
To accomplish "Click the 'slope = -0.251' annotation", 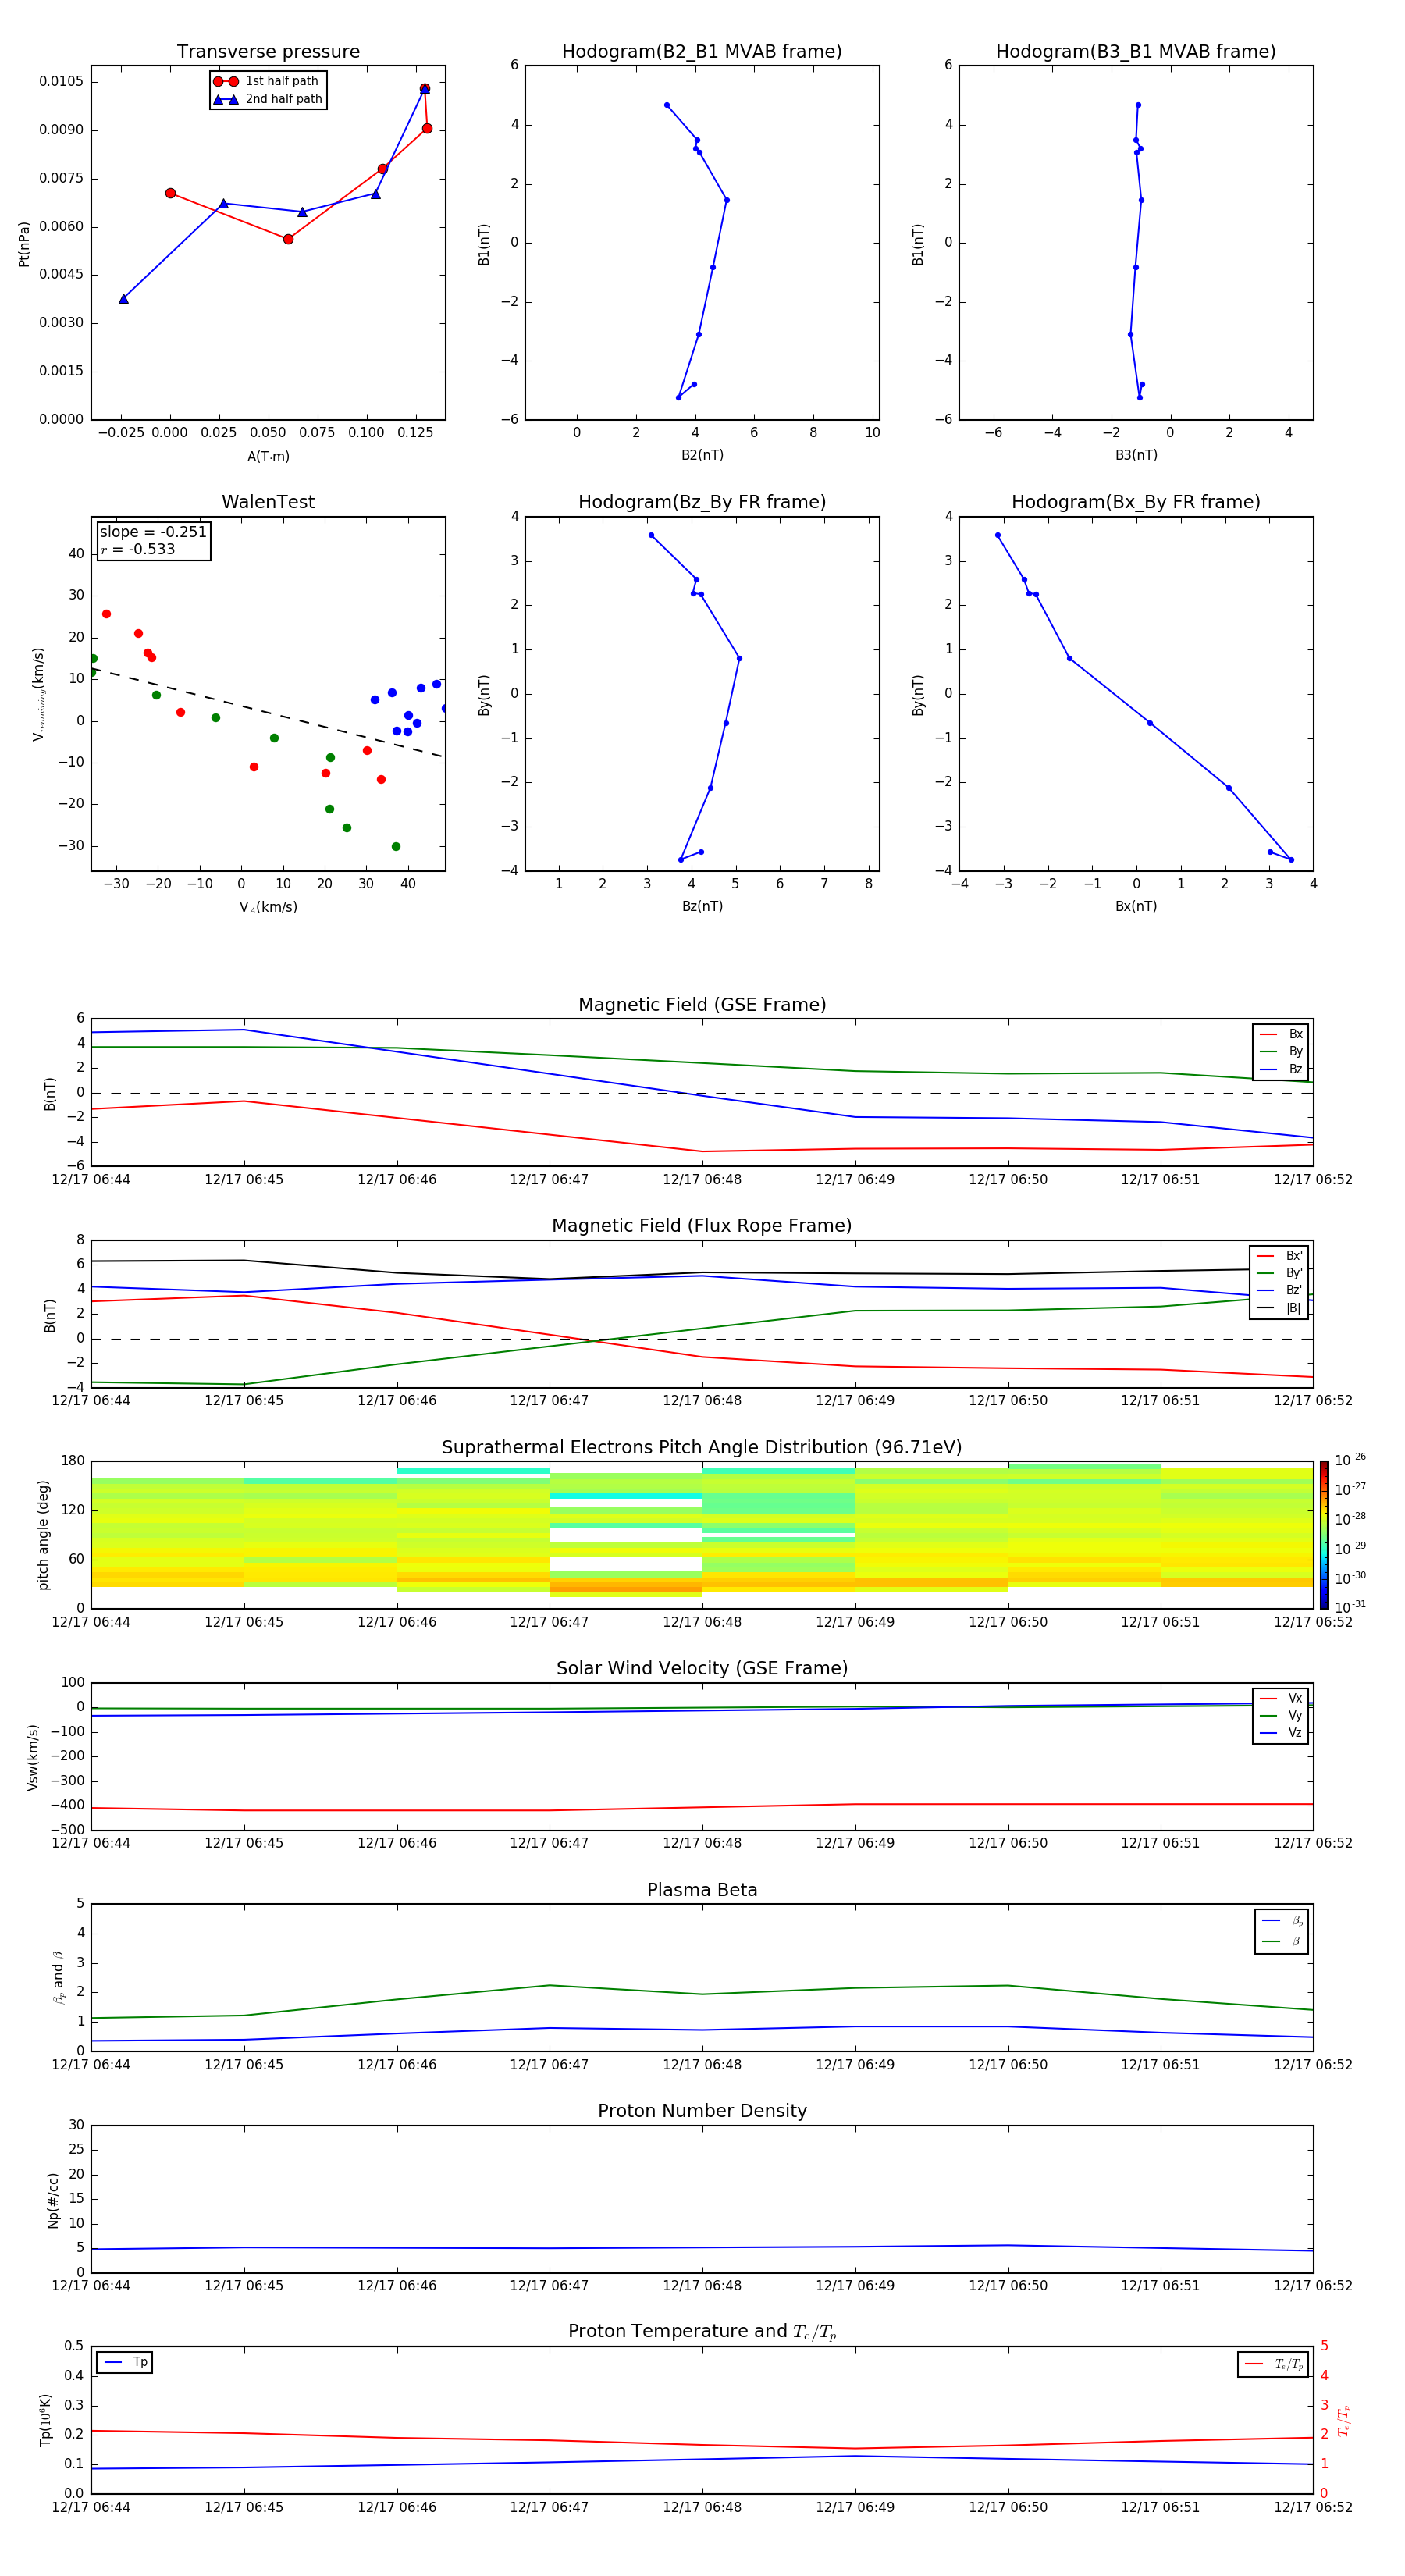I will tap(153, 532).
